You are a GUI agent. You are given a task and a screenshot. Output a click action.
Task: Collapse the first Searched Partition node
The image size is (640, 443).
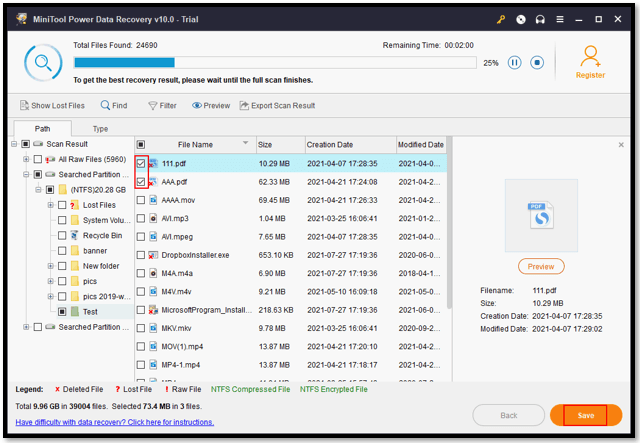pyautogui.click(x=26, y=174)
